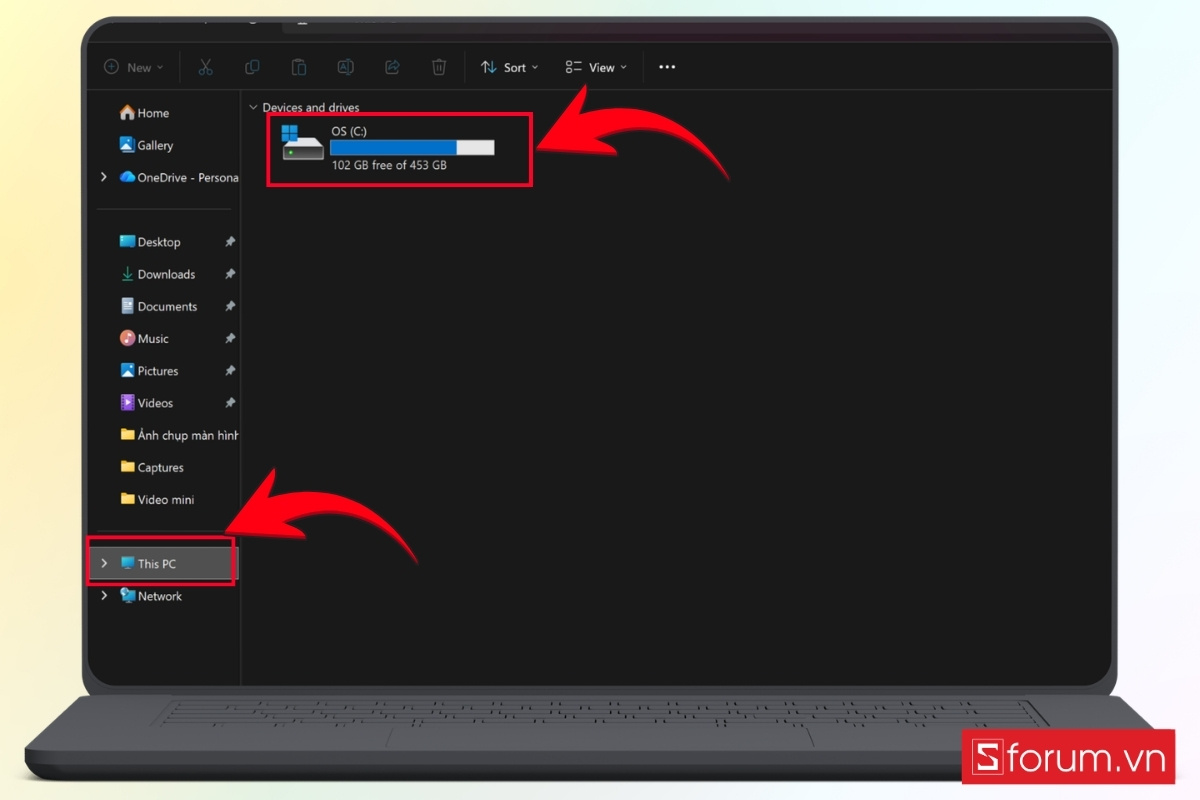Click the OS (C:) storage usage bar
This screenshot has height=800, width=1200.
point(412,147)
